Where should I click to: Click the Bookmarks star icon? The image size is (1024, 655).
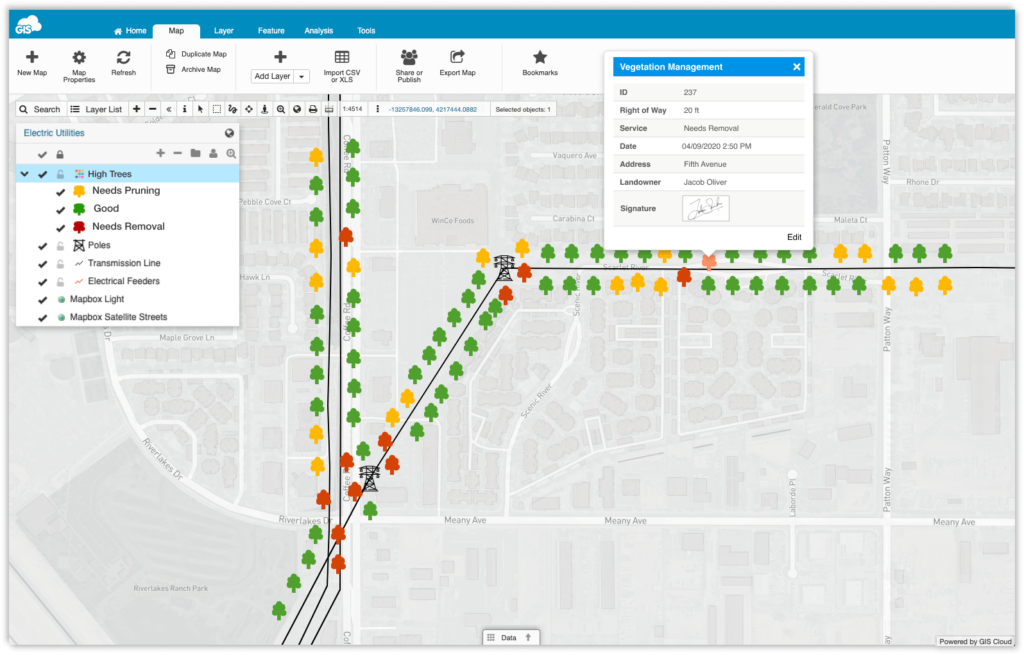tap(540, 57)
